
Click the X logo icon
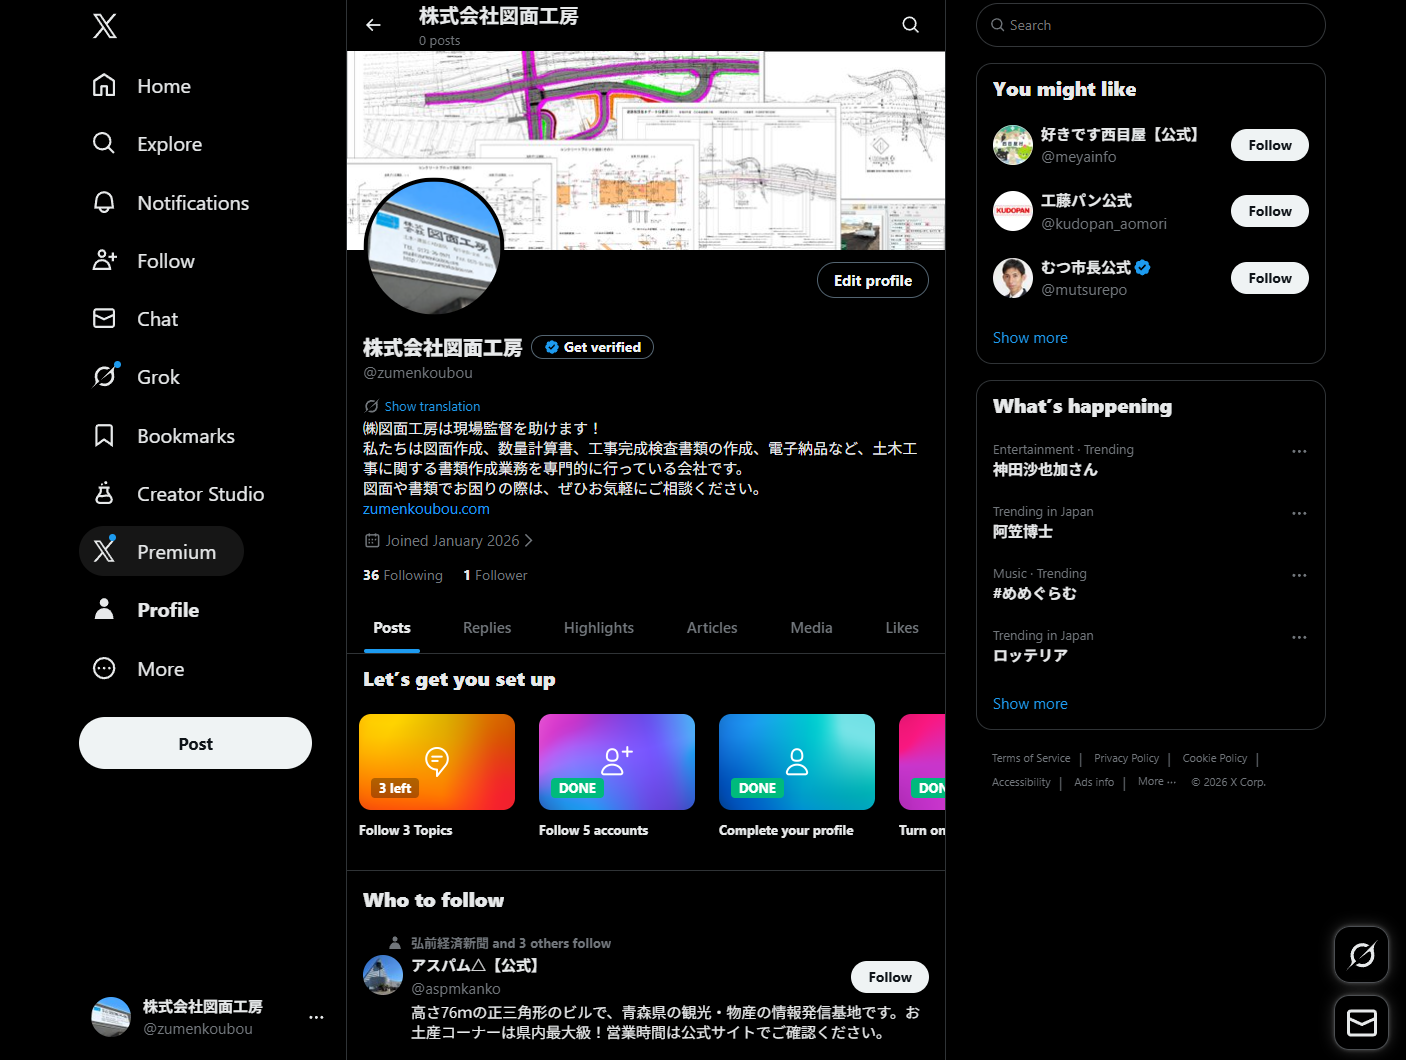(105, 26)
